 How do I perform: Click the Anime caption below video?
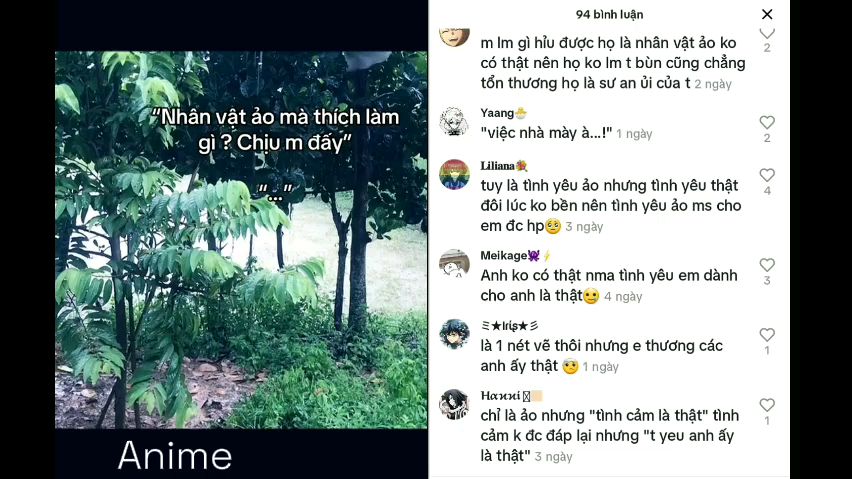pos(175,455)
